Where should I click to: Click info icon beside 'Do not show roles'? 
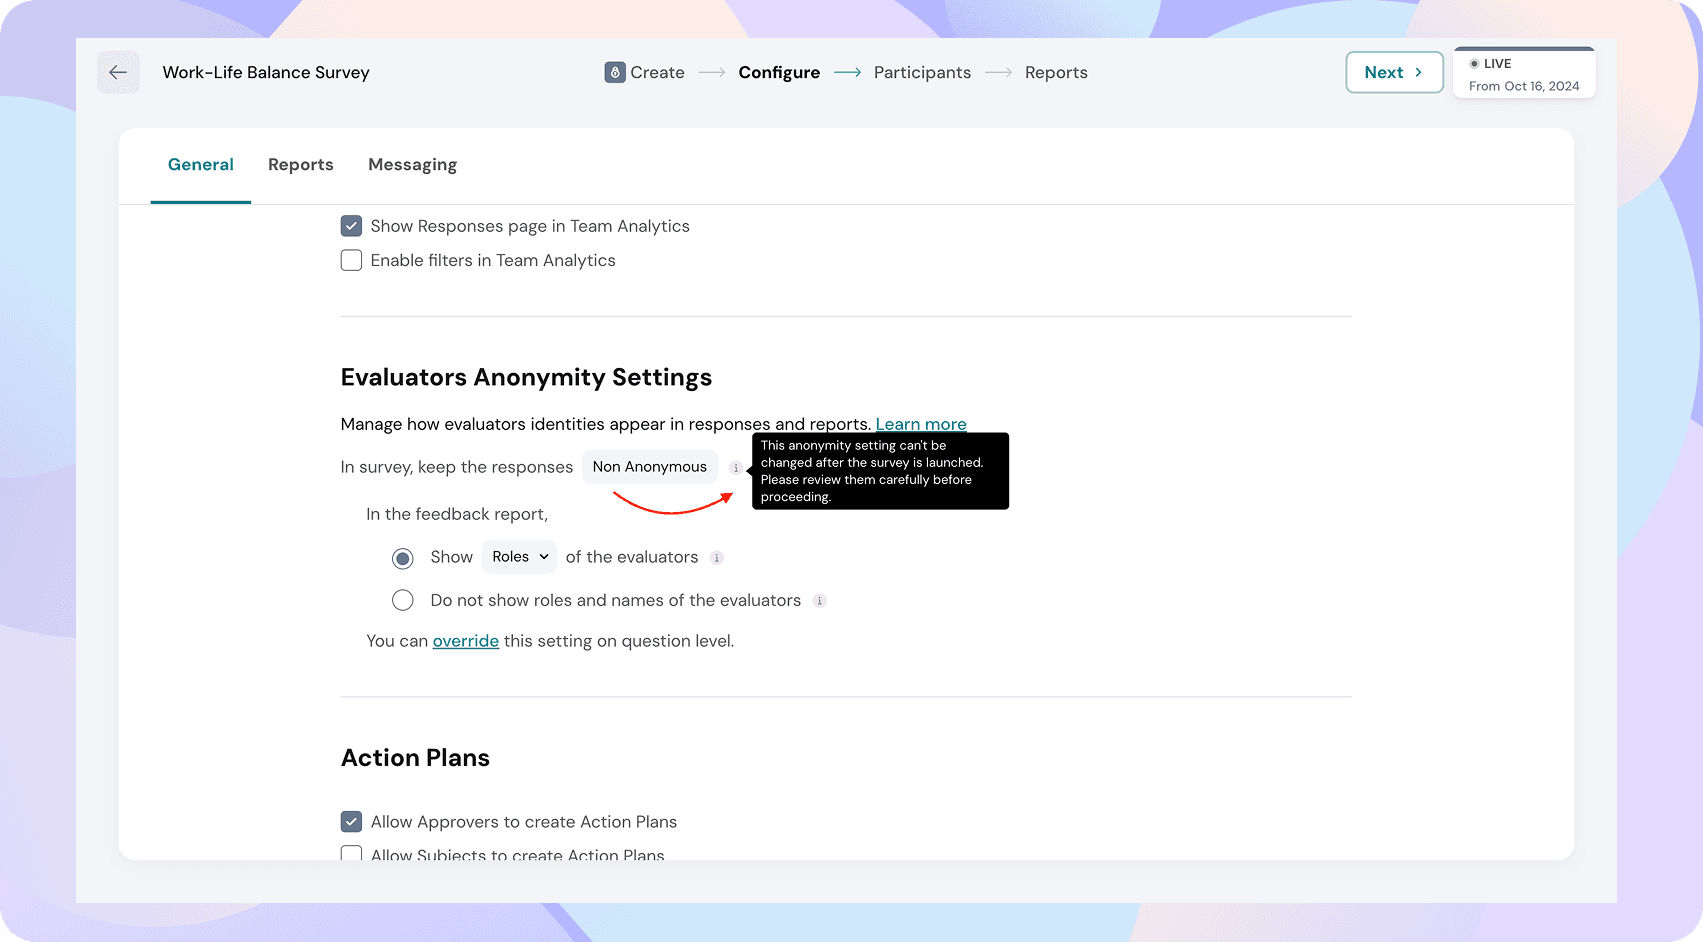pyautogui.click(x=820, y=601)
